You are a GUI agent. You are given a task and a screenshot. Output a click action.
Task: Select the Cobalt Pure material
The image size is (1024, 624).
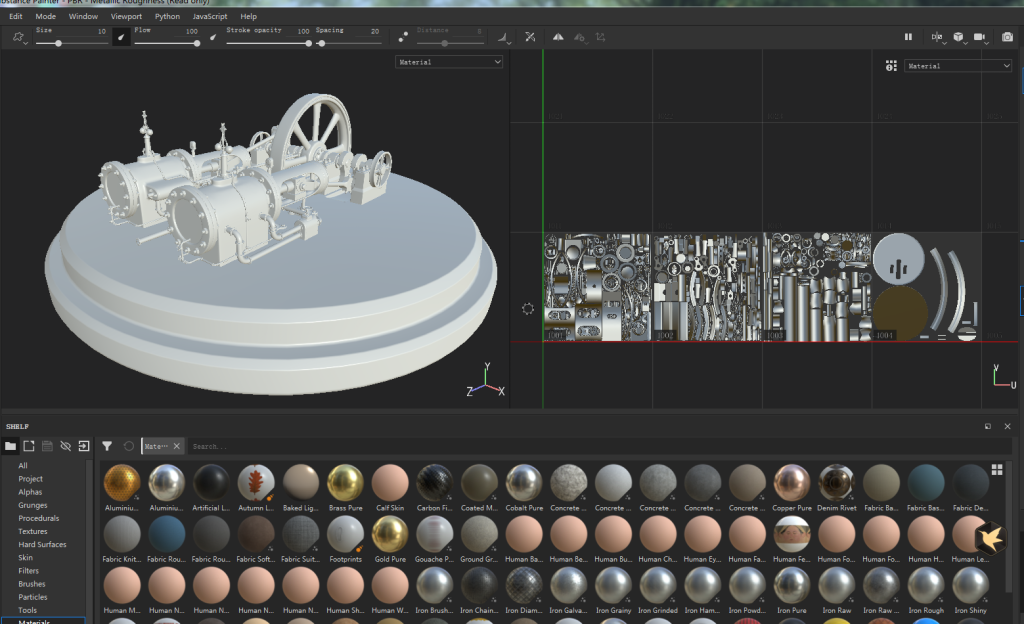pos(524,488)
